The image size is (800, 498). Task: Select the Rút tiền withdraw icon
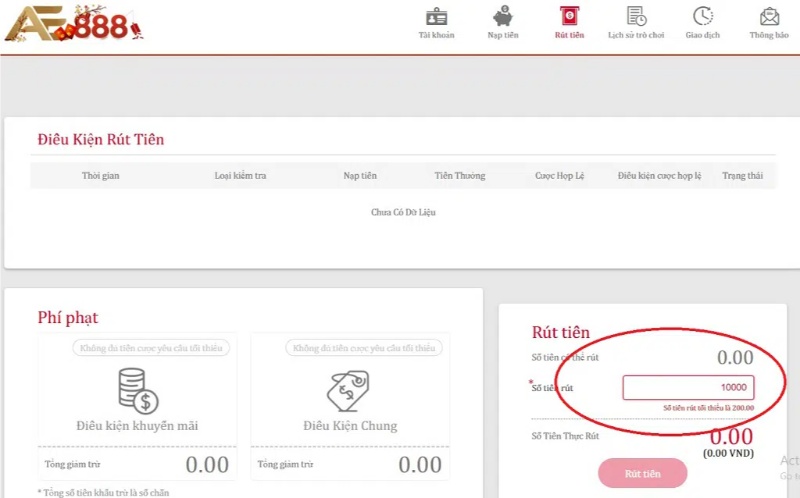point(569,17)
